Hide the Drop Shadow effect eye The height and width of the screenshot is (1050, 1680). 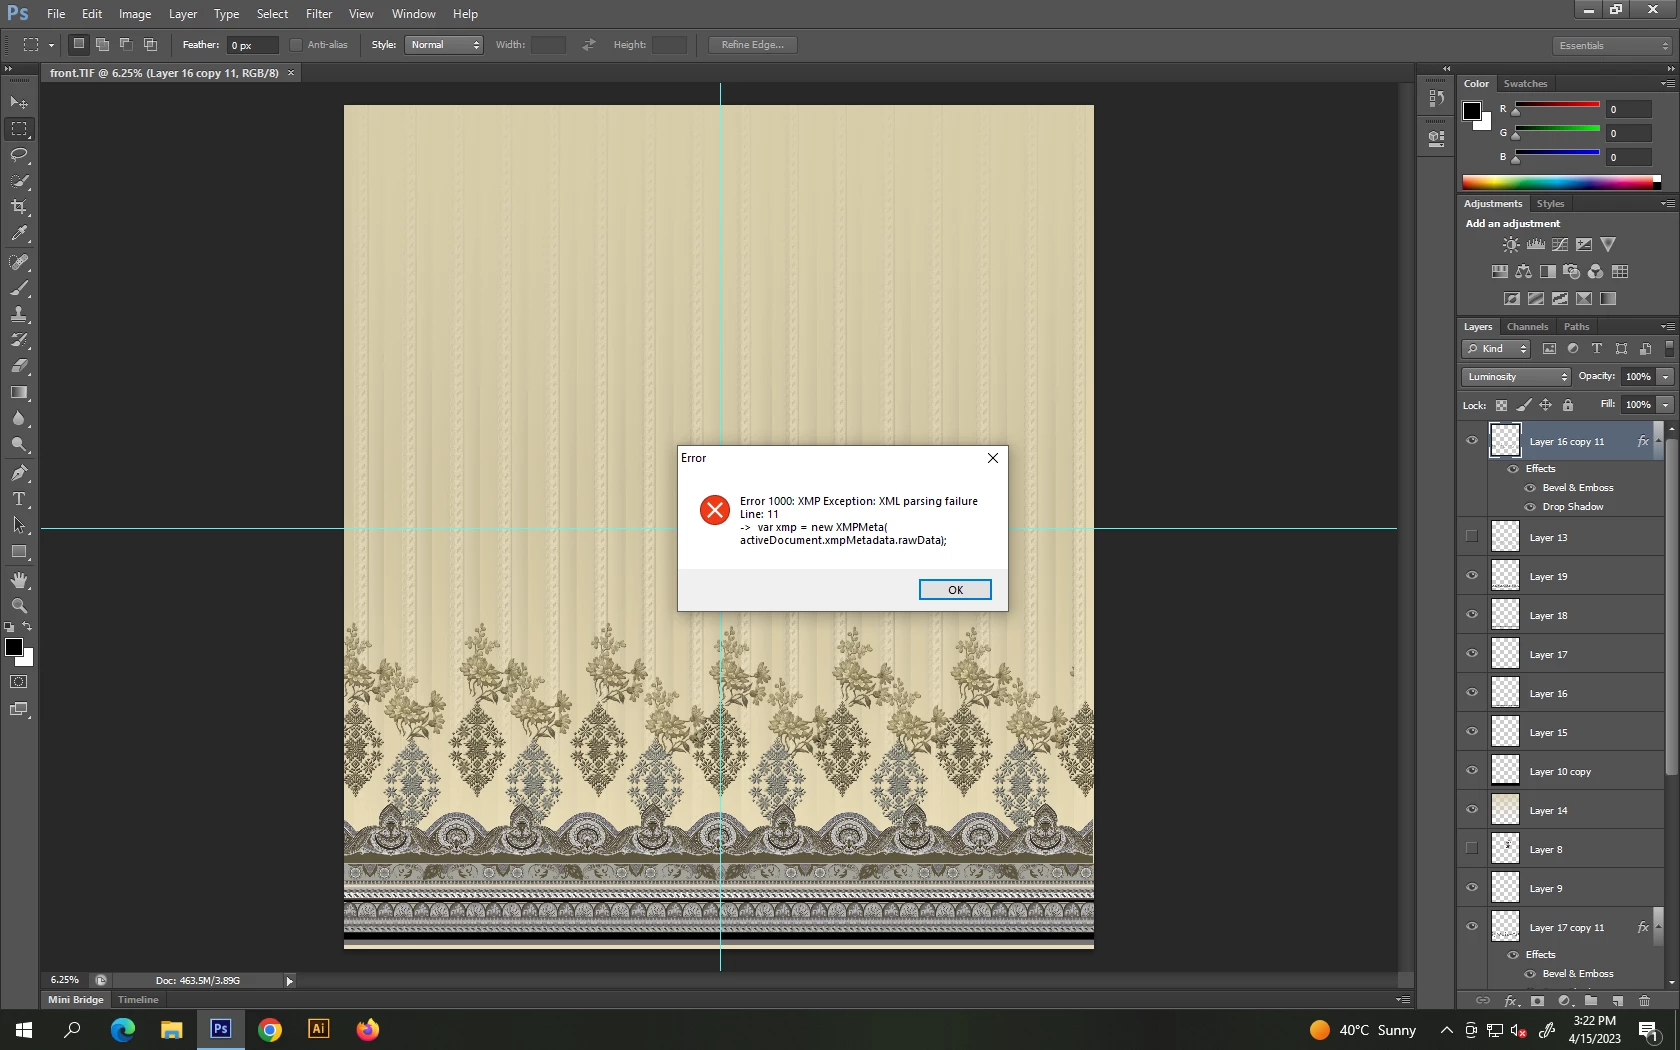pyautogui.click(x=1530, y=507)
